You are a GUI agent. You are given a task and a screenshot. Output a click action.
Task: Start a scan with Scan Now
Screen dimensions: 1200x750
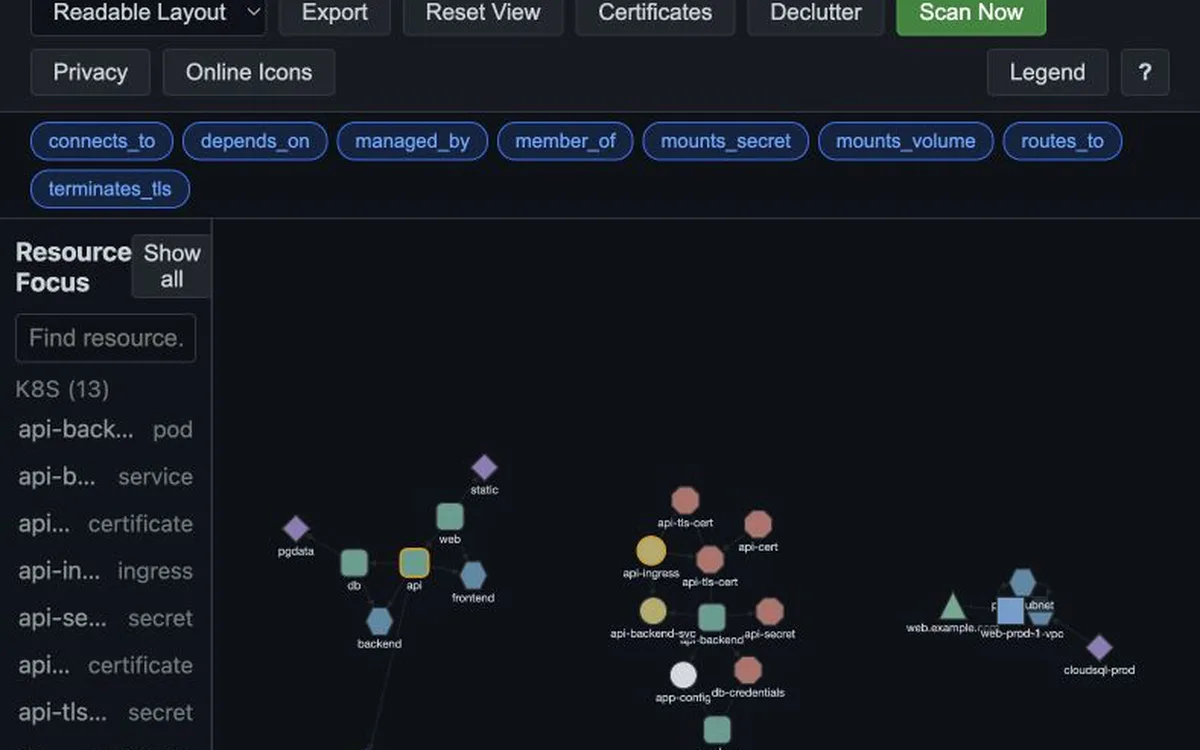click(x=971, y=13)
